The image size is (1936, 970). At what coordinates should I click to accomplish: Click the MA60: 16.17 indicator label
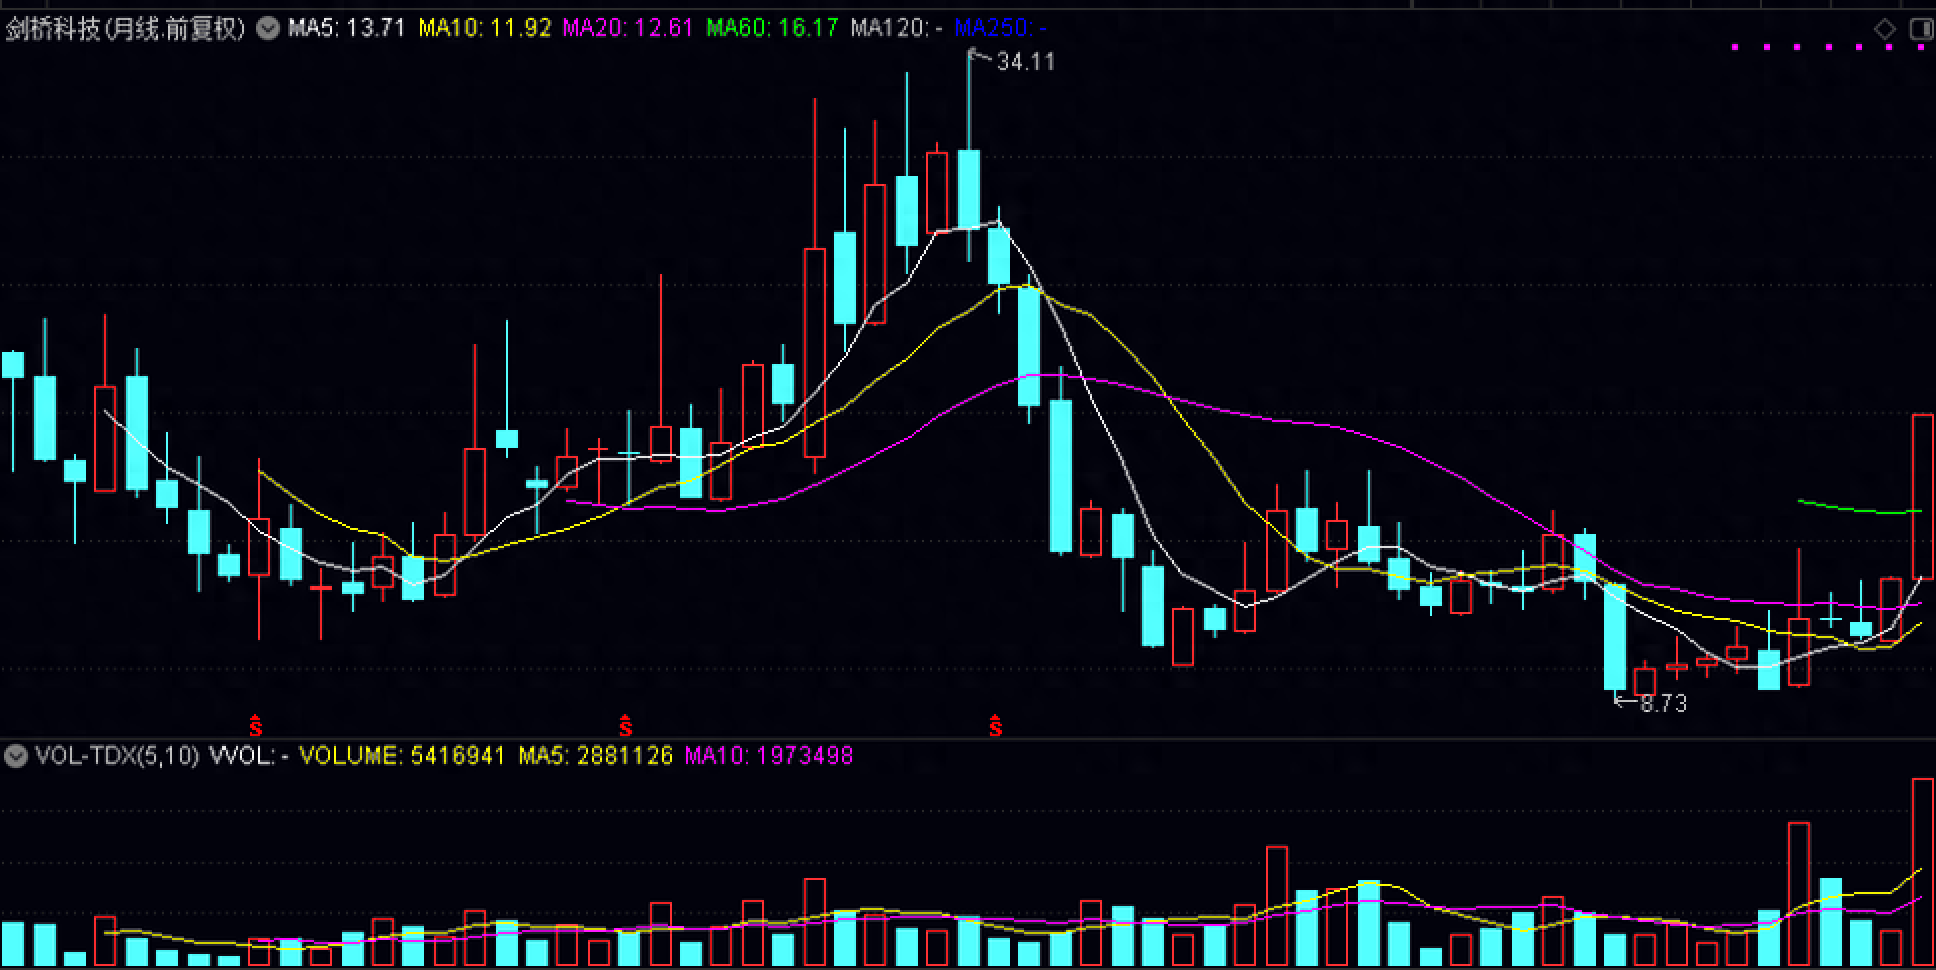click(772, 28)
